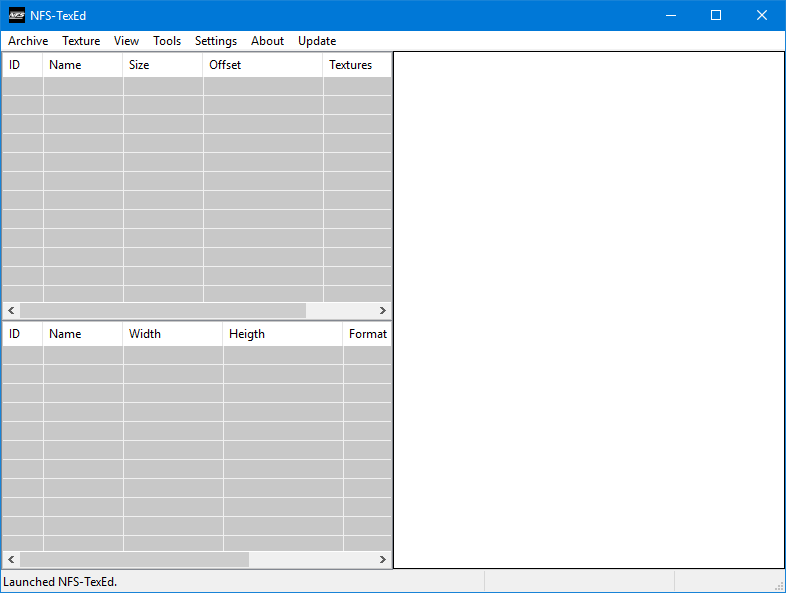Screen dimensions: 786x593
Task: Sort archive list by Offset column
Action: coord(262,65)
